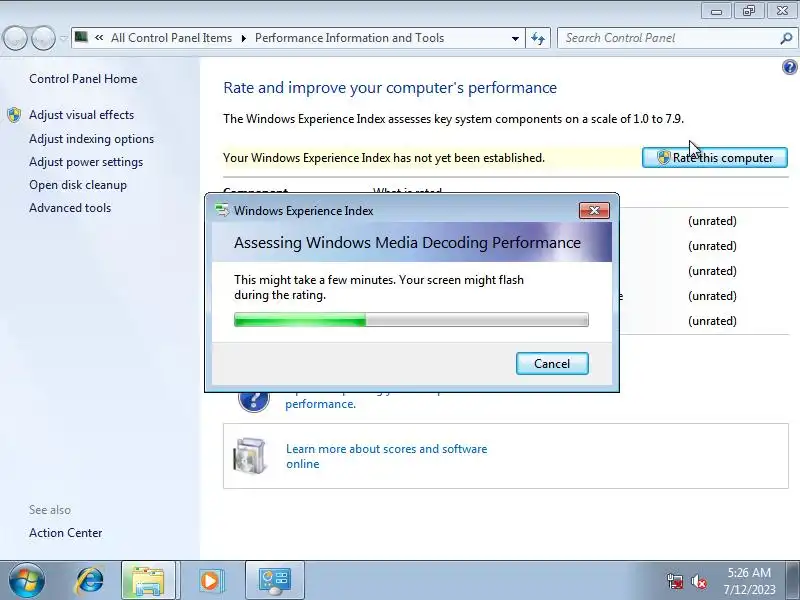Select the Control Panel taskbar icon

pyautogui.click(x=274, y=580)
